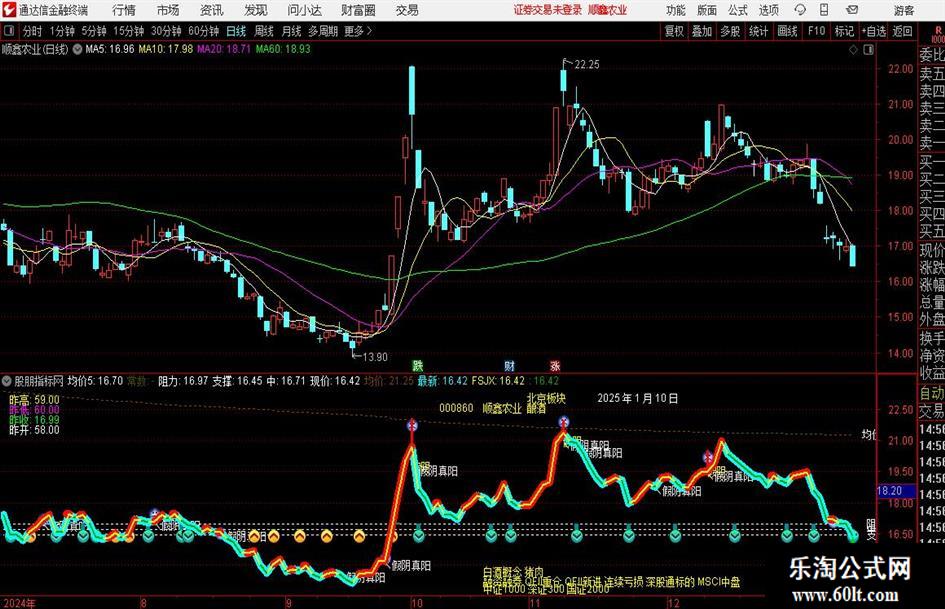Switch to 分时 timeframe
Screen dimensions: 945x609
click(x=32, y=31)
